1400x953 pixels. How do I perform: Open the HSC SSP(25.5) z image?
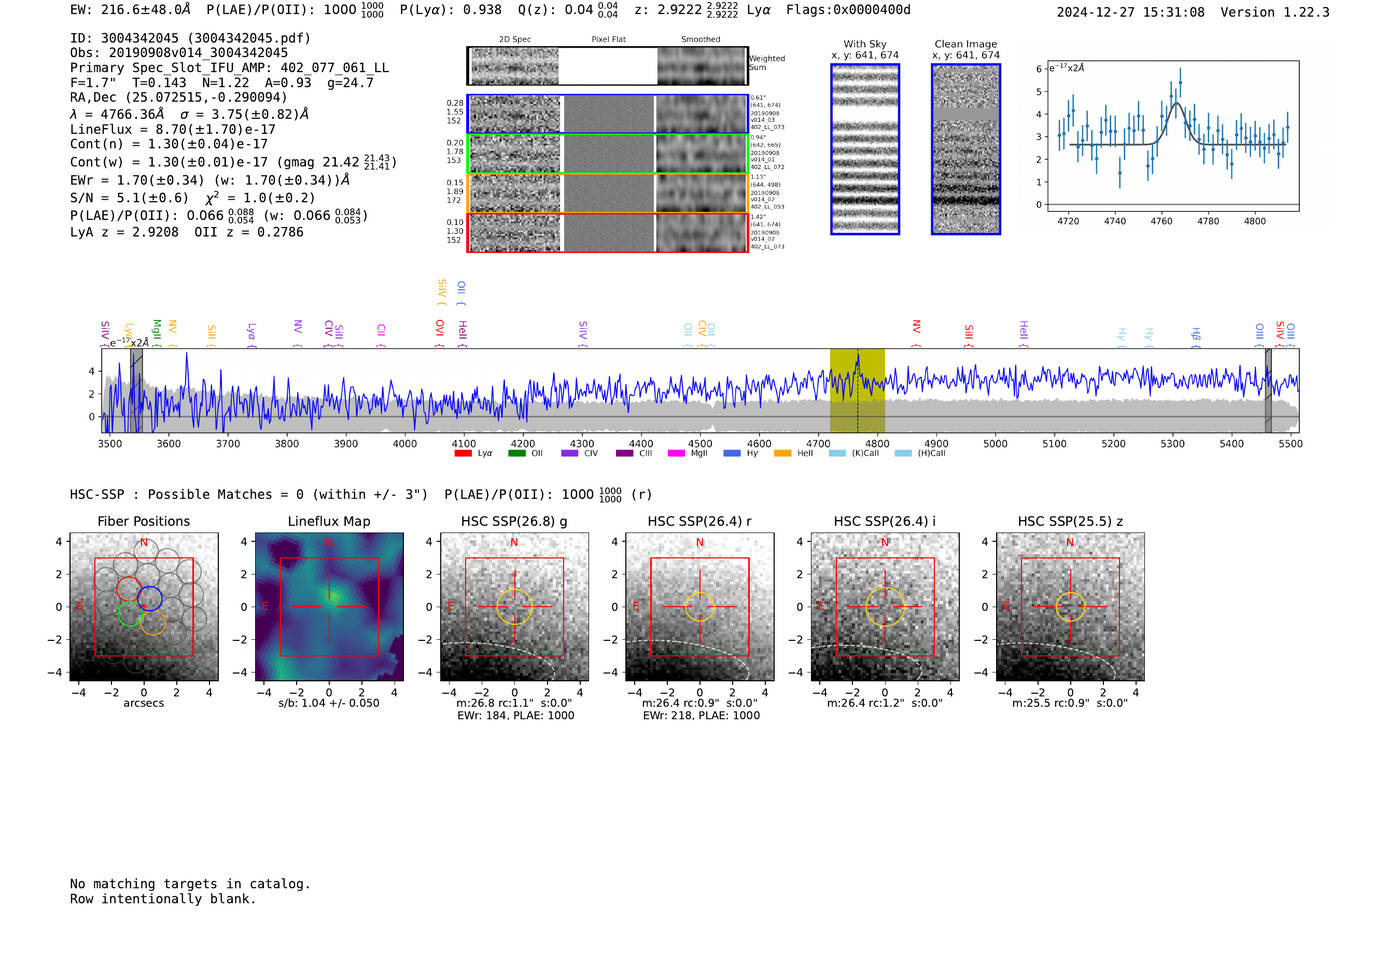point(1070,607)
